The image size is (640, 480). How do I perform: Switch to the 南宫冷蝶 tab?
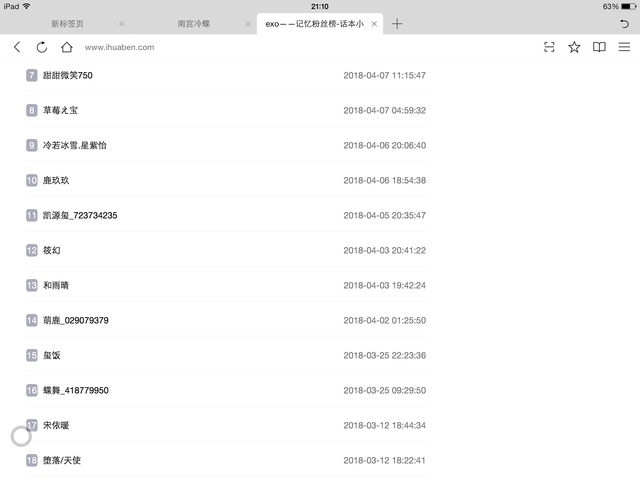pyautogui.click(x=193, y=24)
